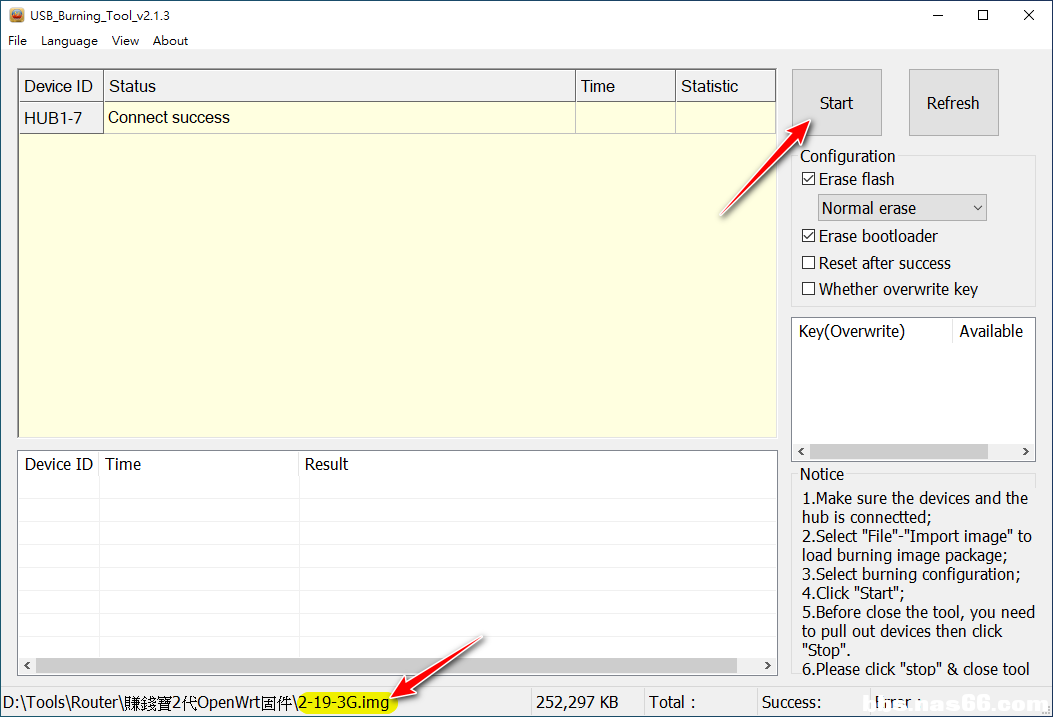Uncheck the Erase bootloader option
The width and height of the screenshot is (1053, 717).
[x=809, y=237]
